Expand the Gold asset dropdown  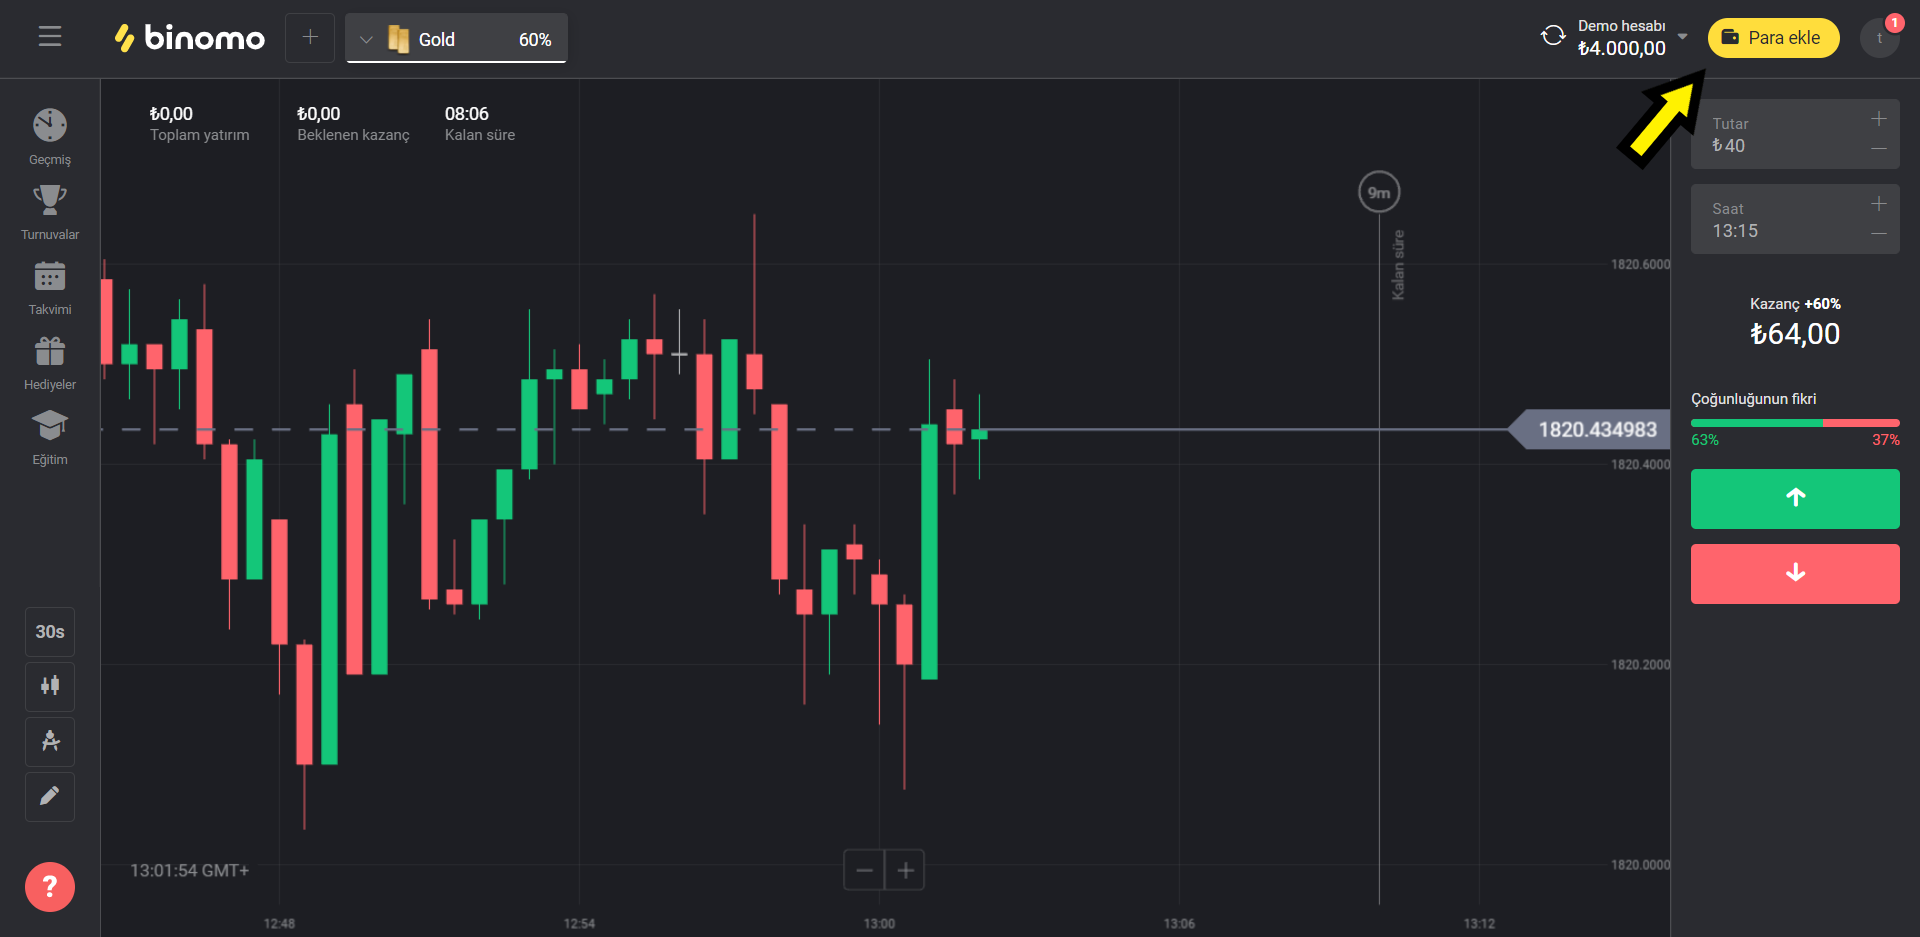(x=456, y=39)
